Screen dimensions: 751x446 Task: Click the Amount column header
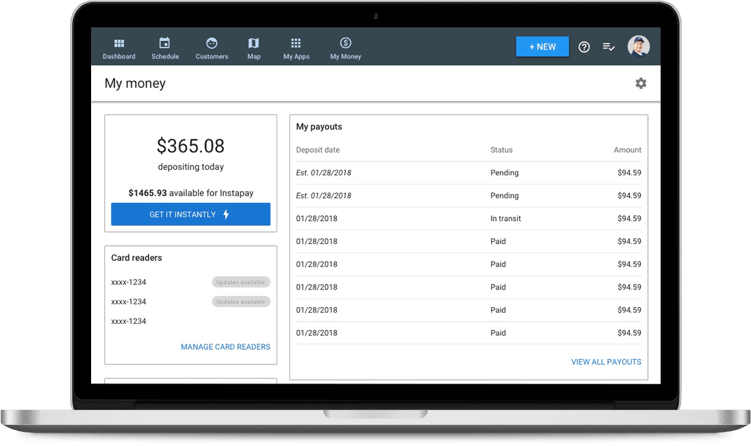(x=627, y=150)
